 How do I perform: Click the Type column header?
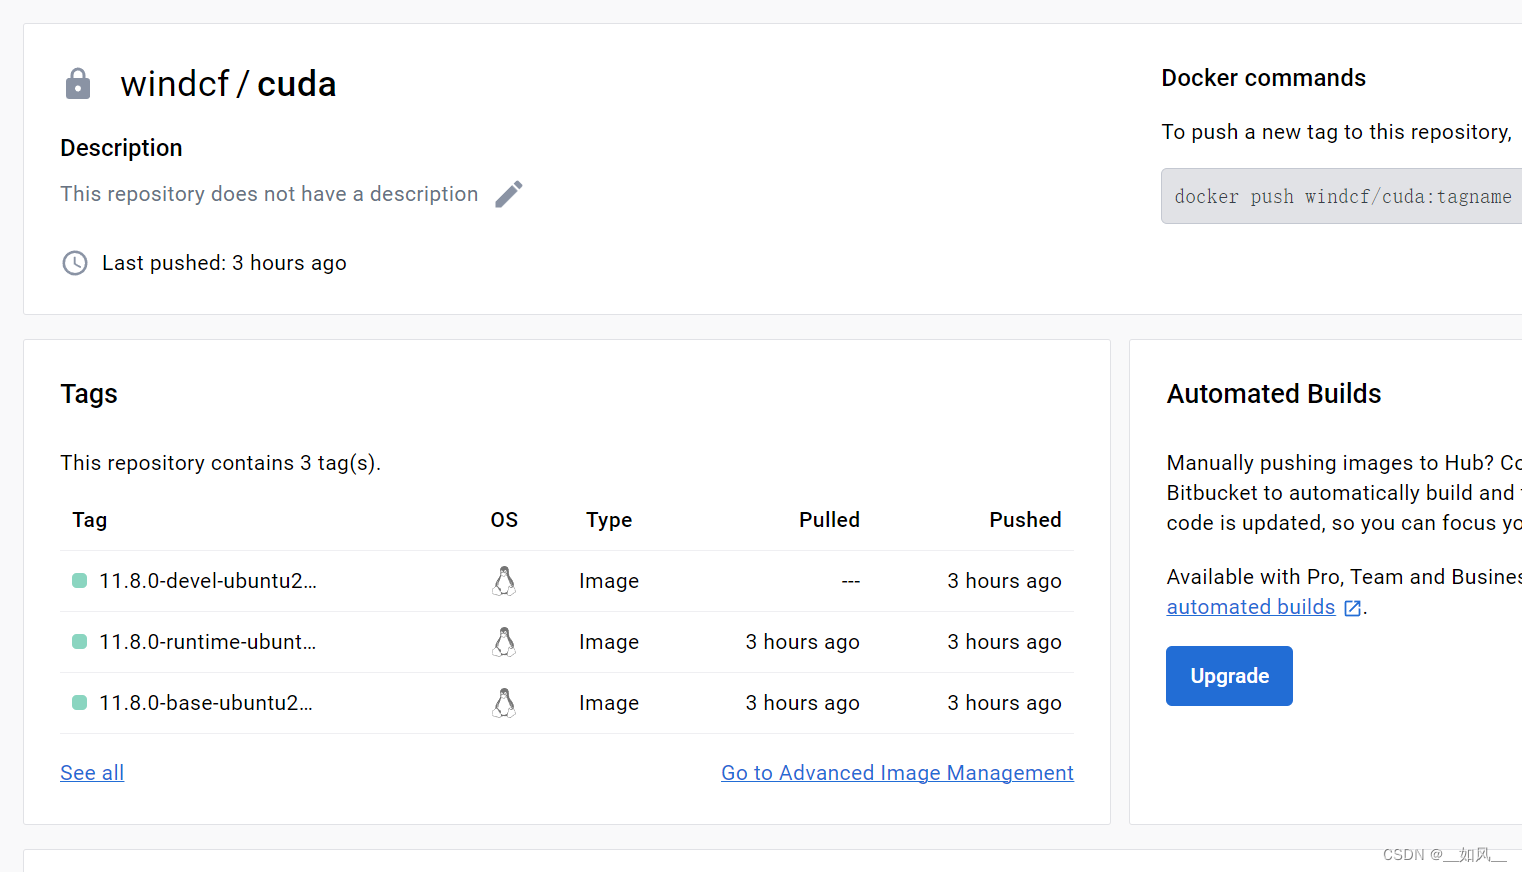(609, 520)
